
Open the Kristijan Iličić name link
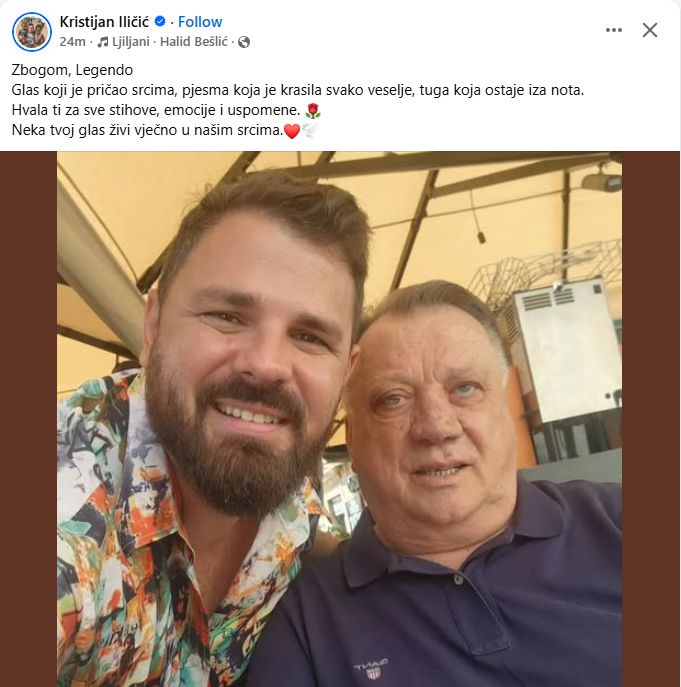pyautogui.click(x=105, y=22)
